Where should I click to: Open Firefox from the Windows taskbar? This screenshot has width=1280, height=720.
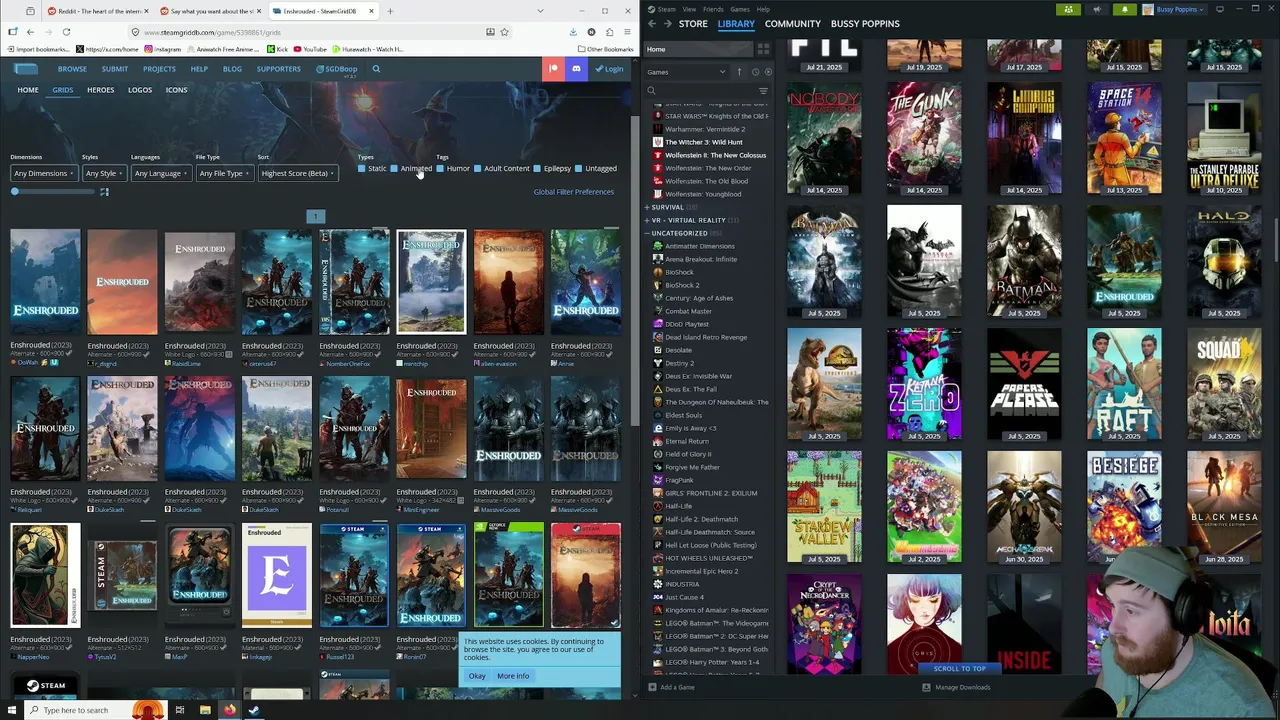point(229,710)
